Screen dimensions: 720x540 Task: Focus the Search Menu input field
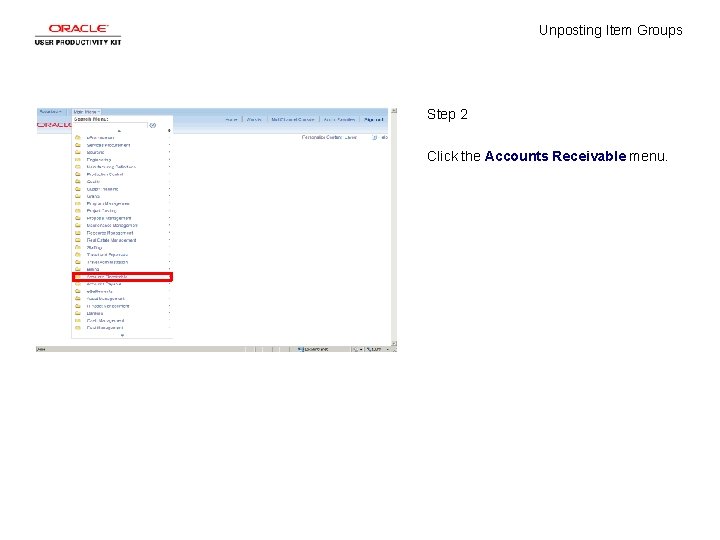click(x=110, y=125)
